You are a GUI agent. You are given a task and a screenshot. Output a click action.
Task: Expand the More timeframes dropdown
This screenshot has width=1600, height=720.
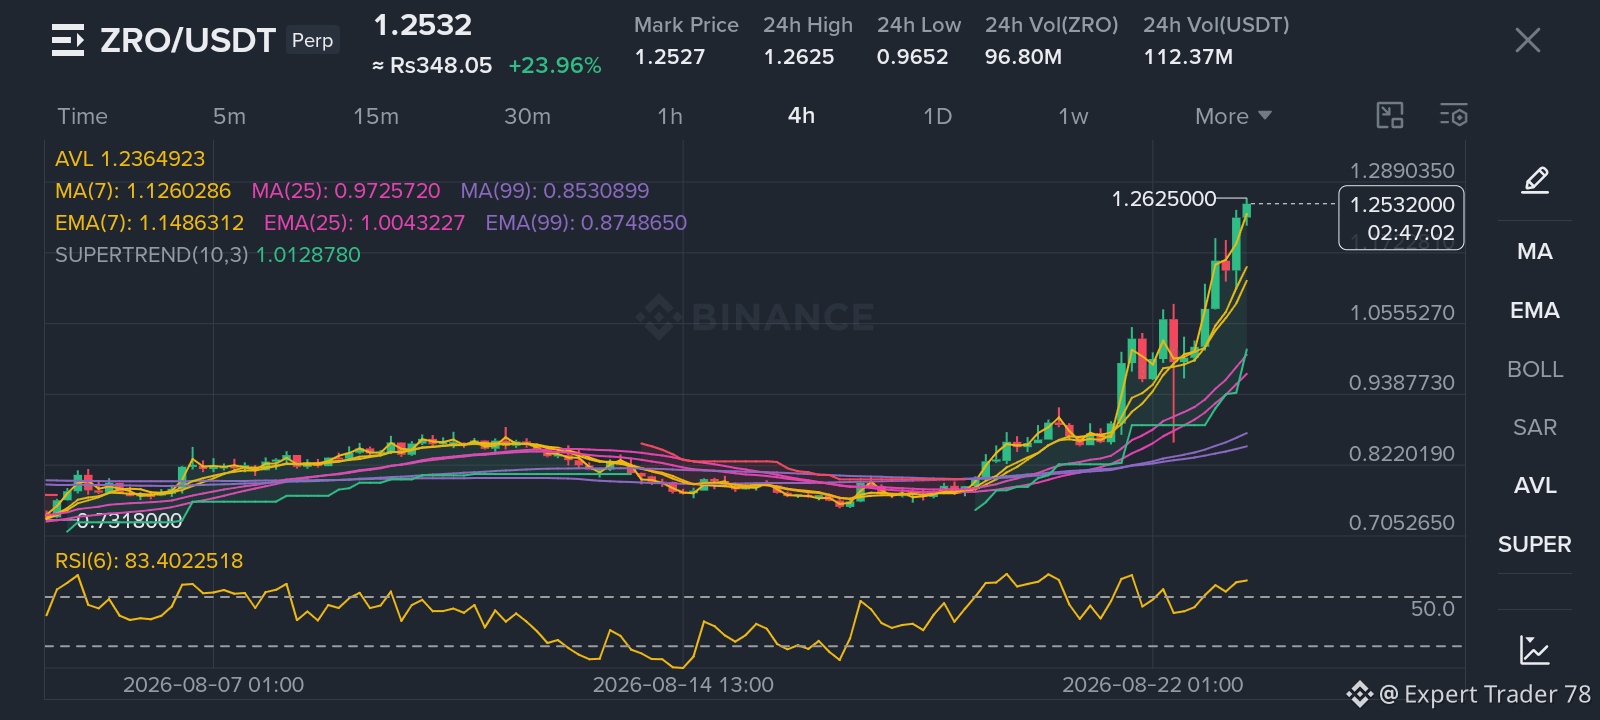pyautogui.click(x=1233, y=116)
